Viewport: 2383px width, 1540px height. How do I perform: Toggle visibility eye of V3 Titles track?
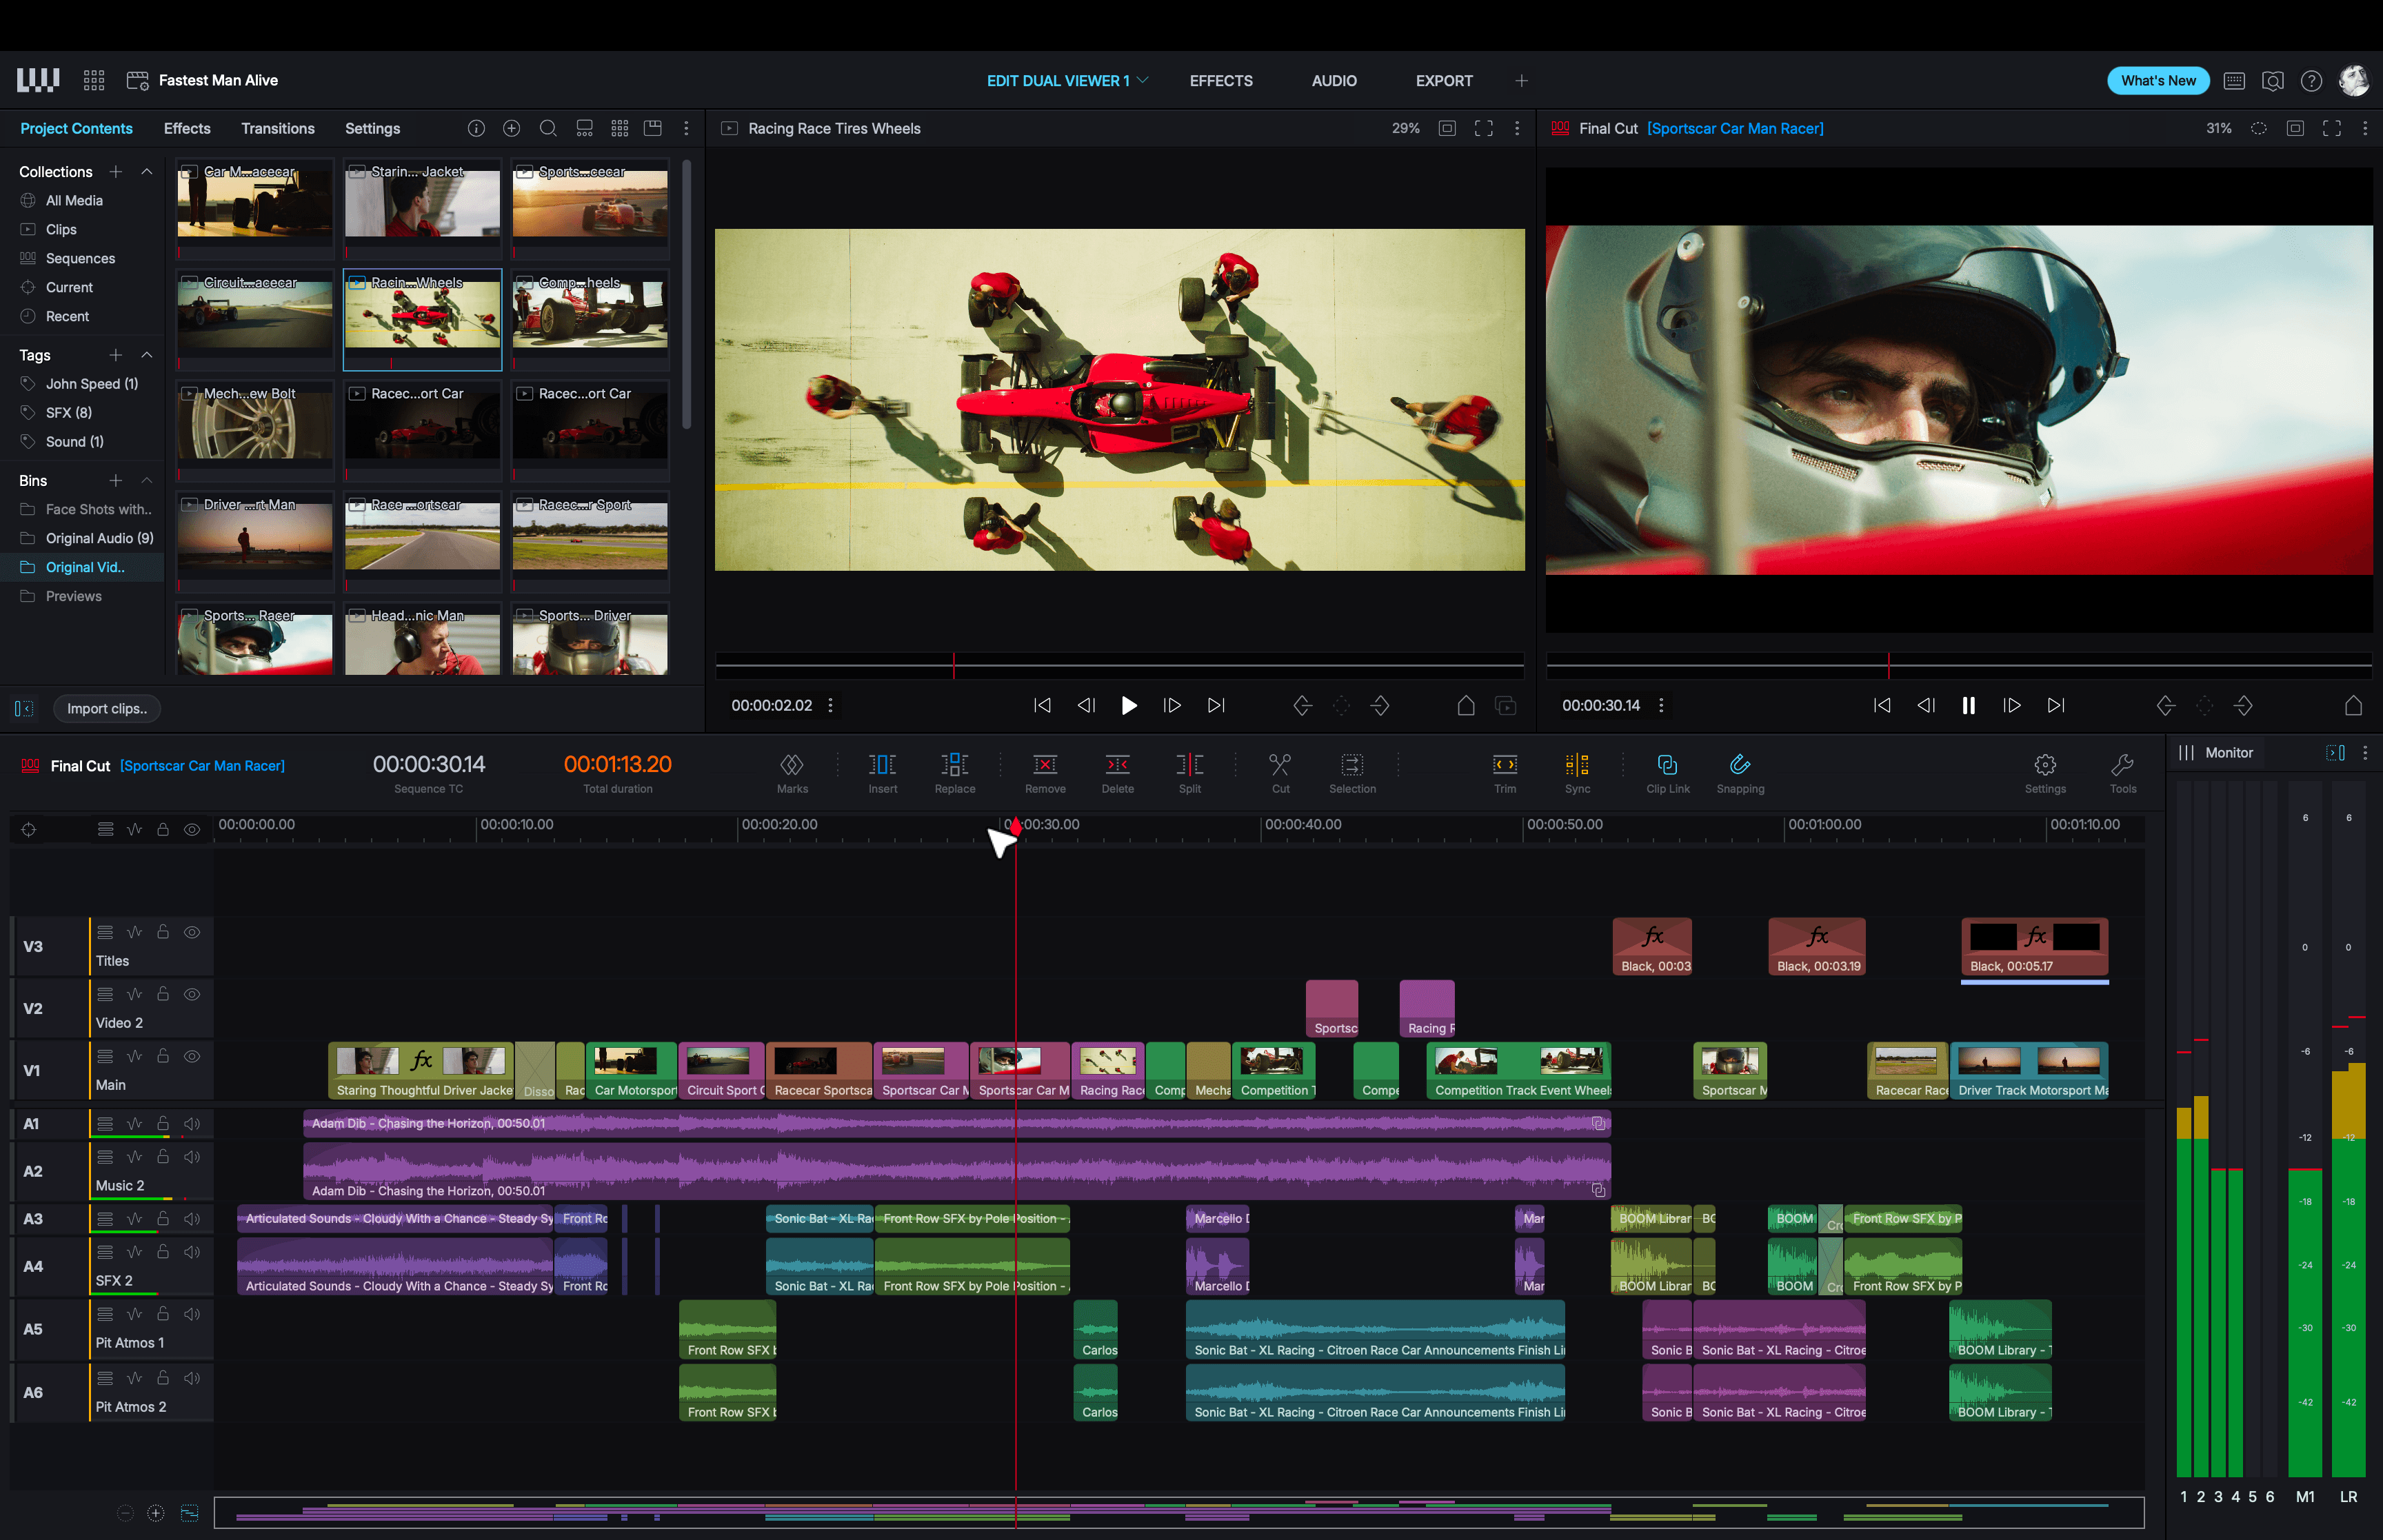[x=192, y=932]
